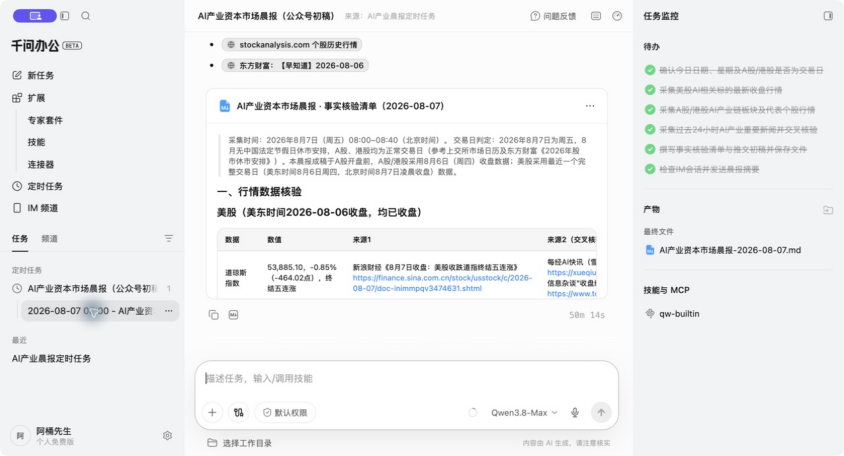This screenshot has width=844, height=456.
Task: Toggle the 确认今日日期 todo checkmark
Action: point(650,70)
